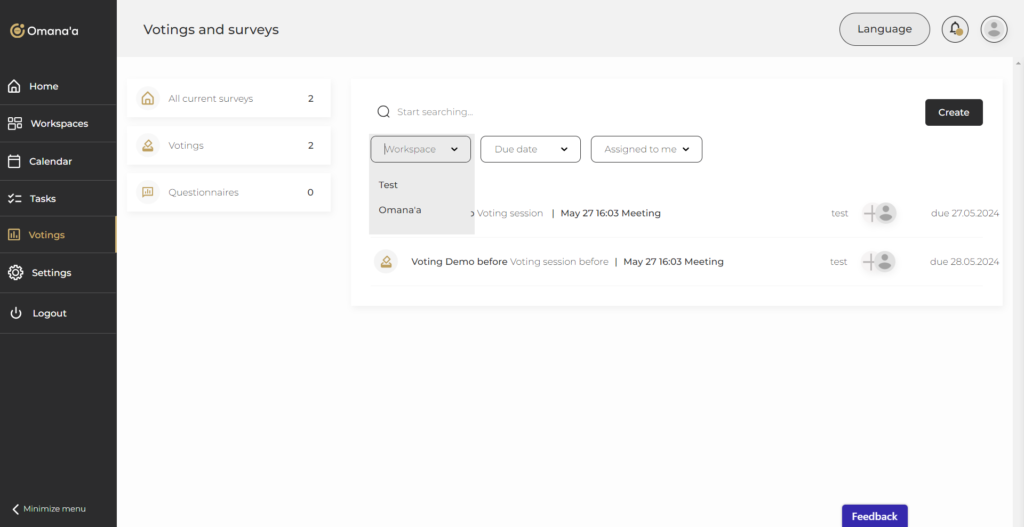Screen dimensions: 1024x527
Task: Click the notification bell icon
Action: [x=955, y=29]
